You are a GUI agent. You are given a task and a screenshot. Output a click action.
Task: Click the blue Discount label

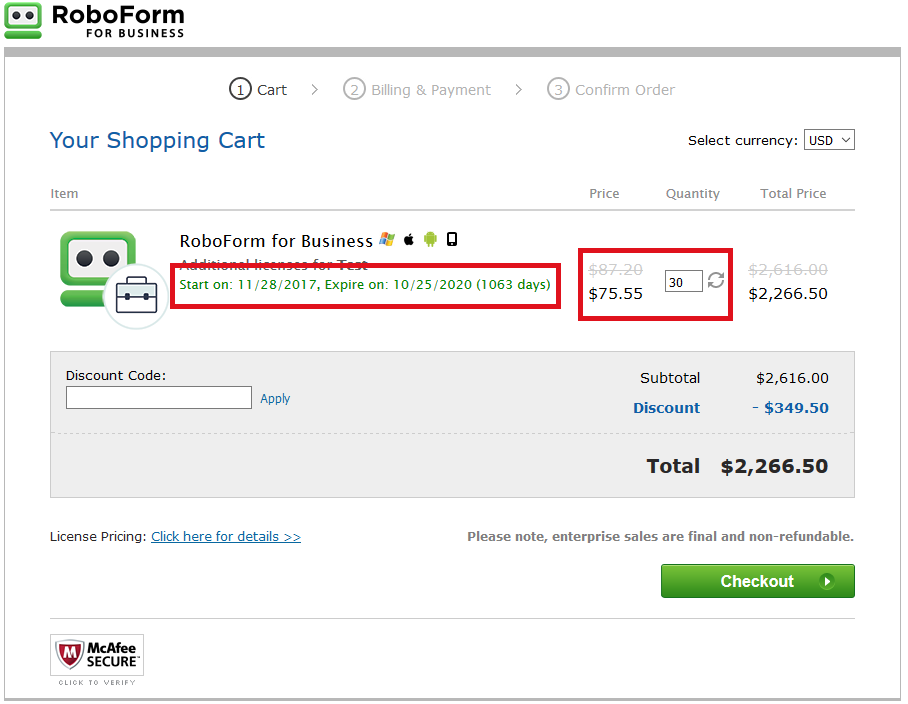[x=667, y=408]
